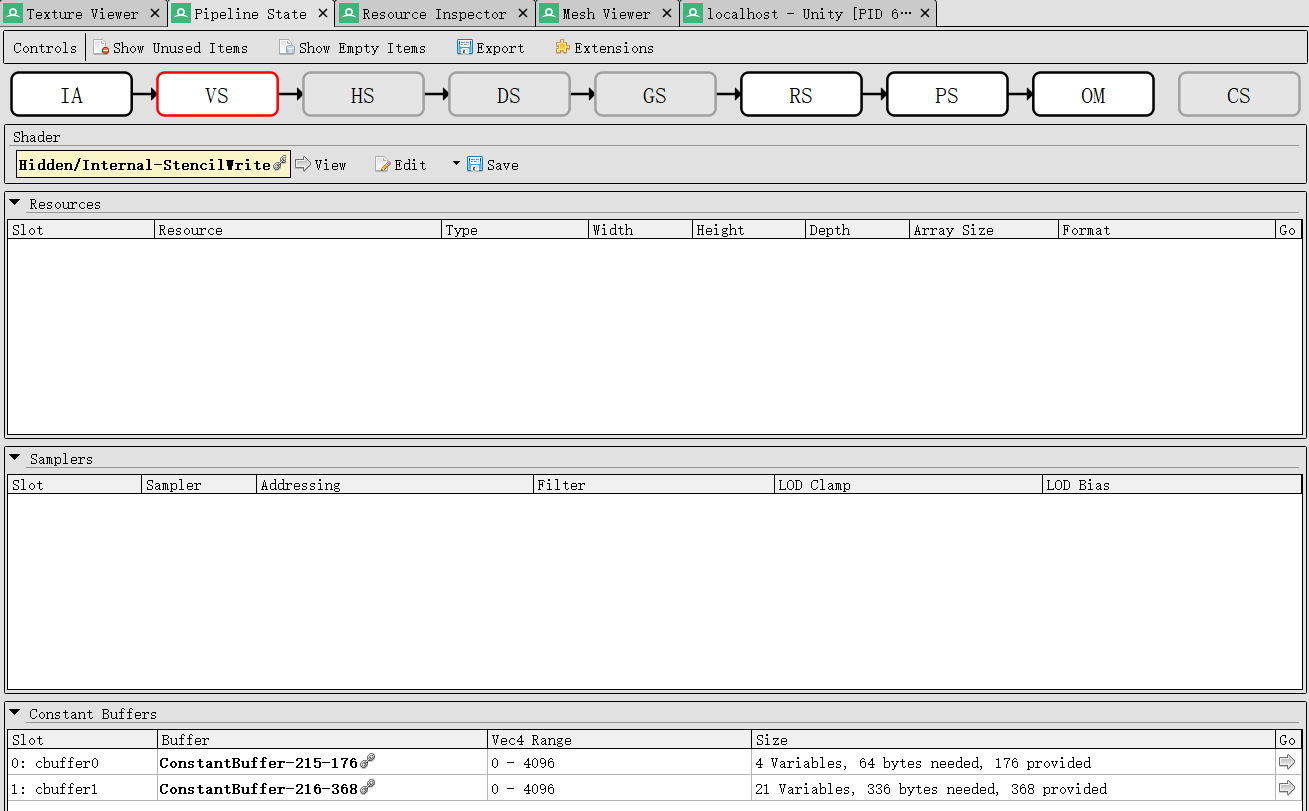Collapse the Resources section

coord(15,203)
